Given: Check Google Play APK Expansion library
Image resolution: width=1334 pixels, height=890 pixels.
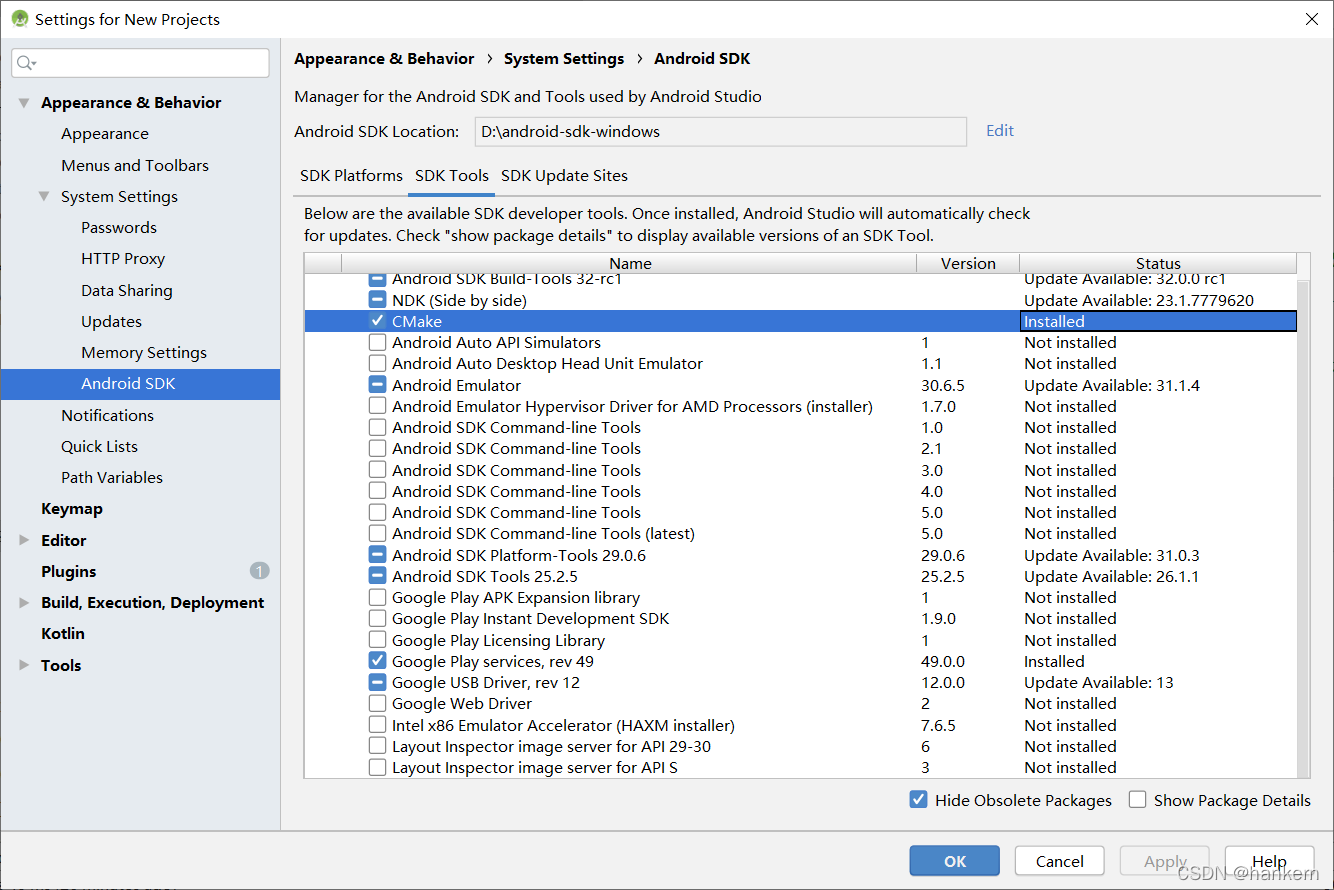Looking at the screenshot, I should tap(377, 597).
